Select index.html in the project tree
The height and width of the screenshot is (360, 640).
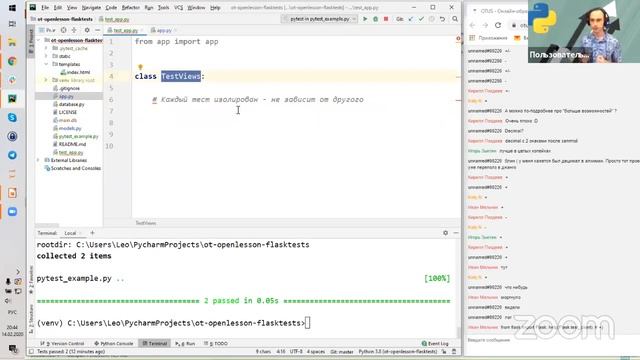tap(75, 72)
